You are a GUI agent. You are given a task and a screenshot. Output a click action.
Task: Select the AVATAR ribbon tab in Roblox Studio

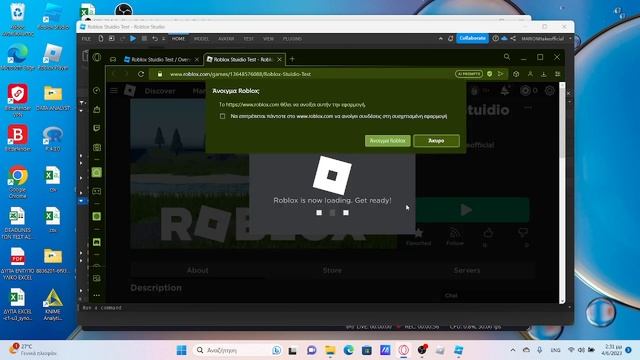coord(226,39)
